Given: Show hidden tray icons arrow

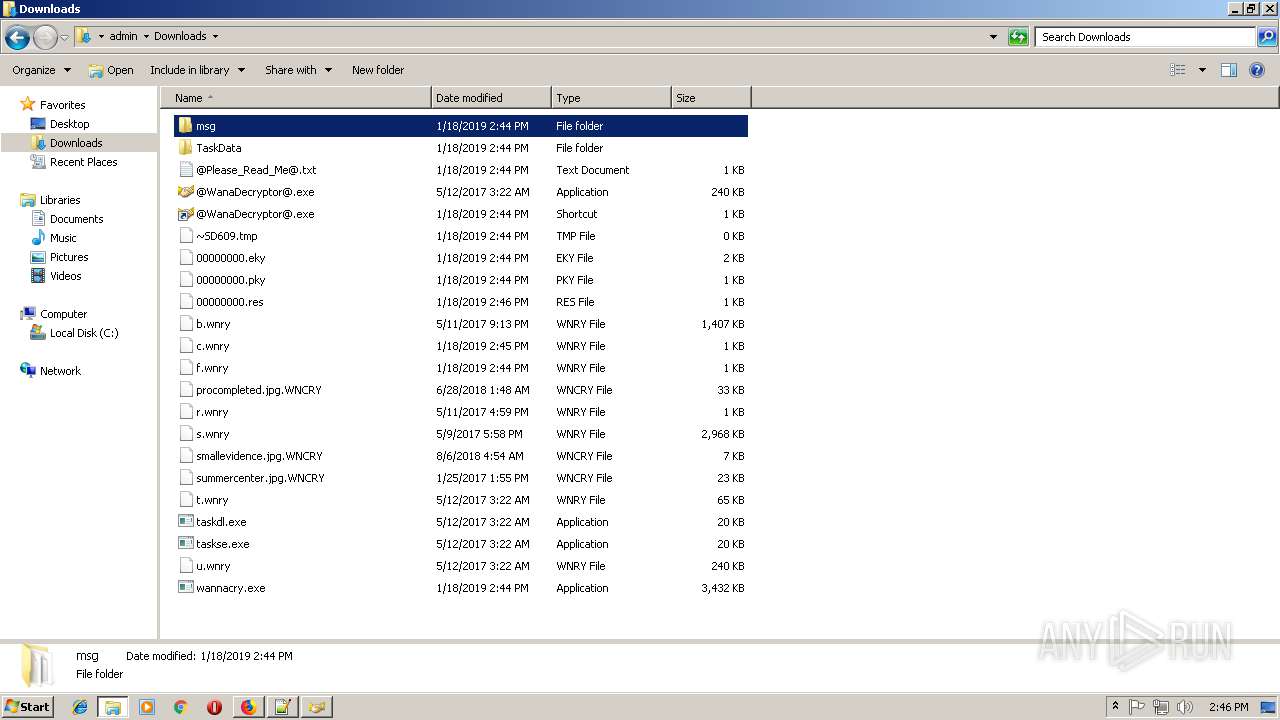Looking at the screenshot, I should (1116, 707).
